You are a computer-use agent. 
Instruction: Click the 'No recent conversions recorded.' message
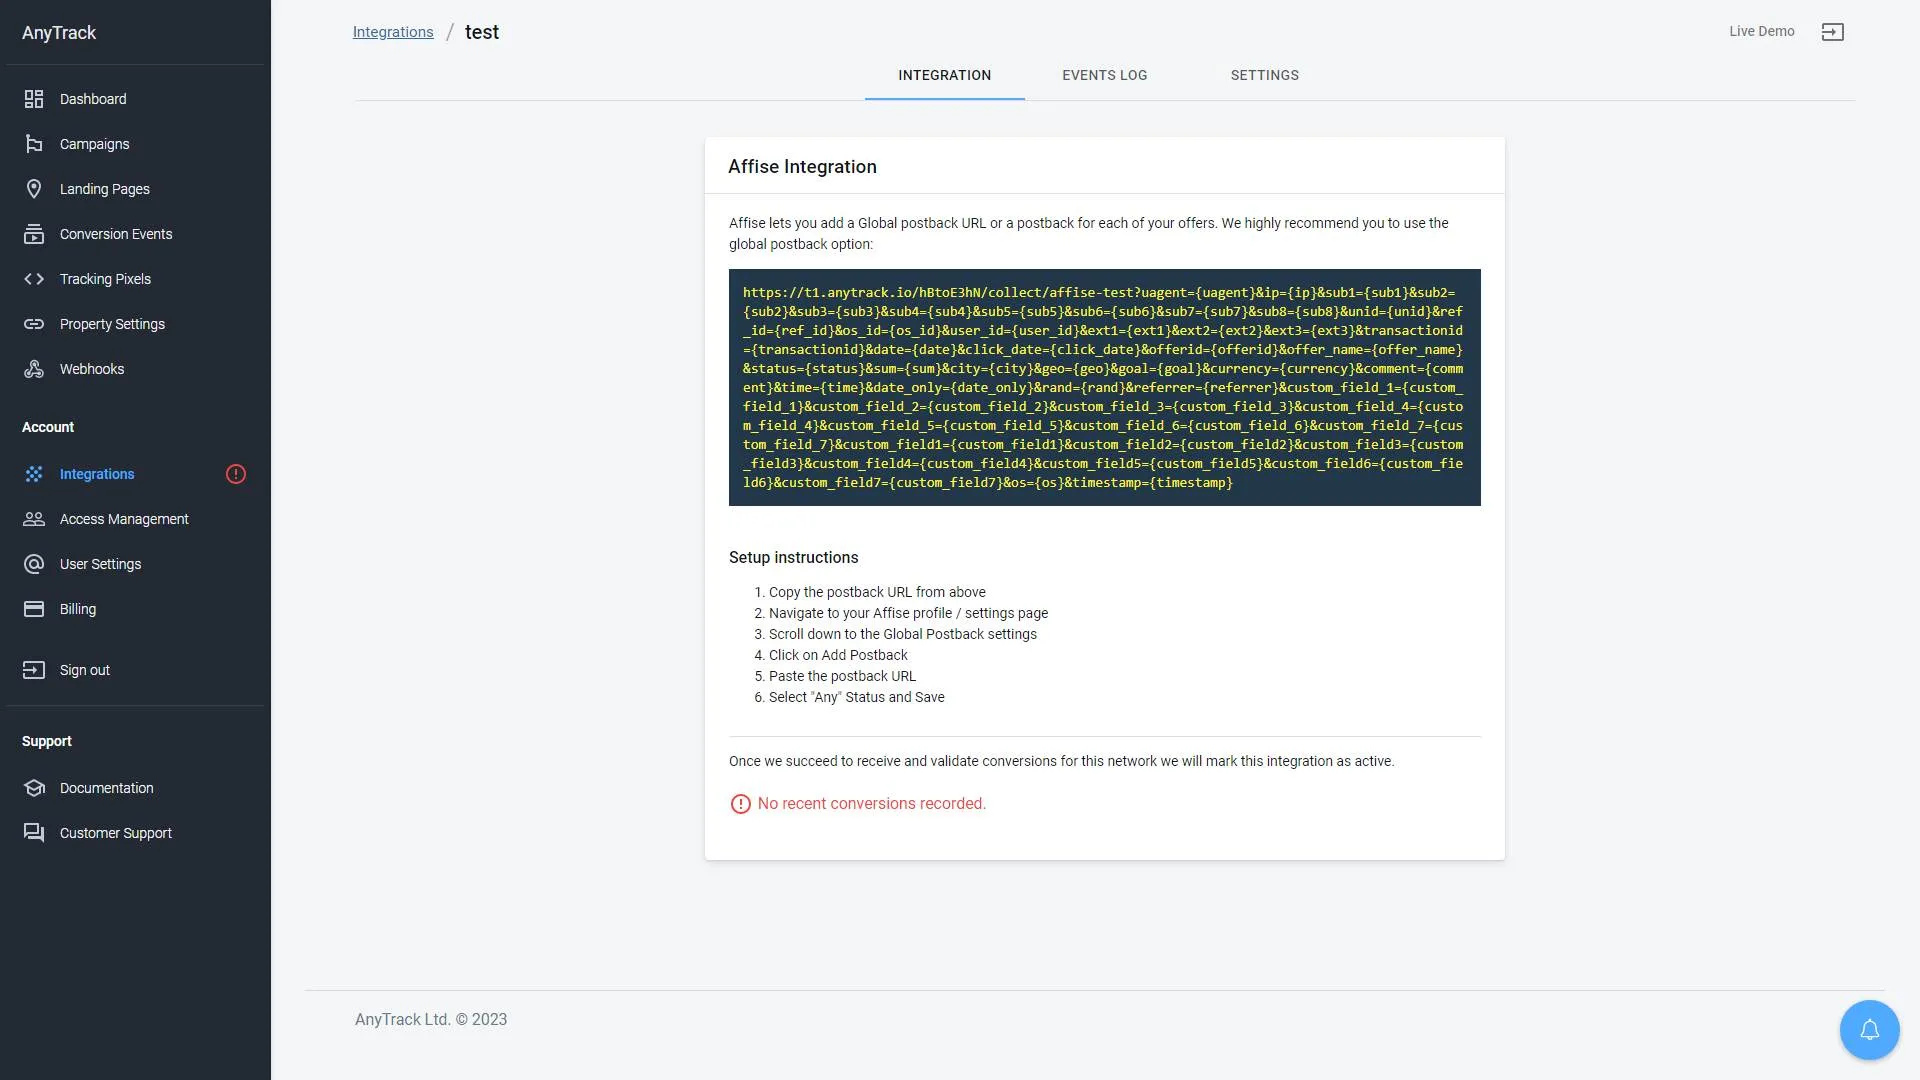[x=871, y=804]
